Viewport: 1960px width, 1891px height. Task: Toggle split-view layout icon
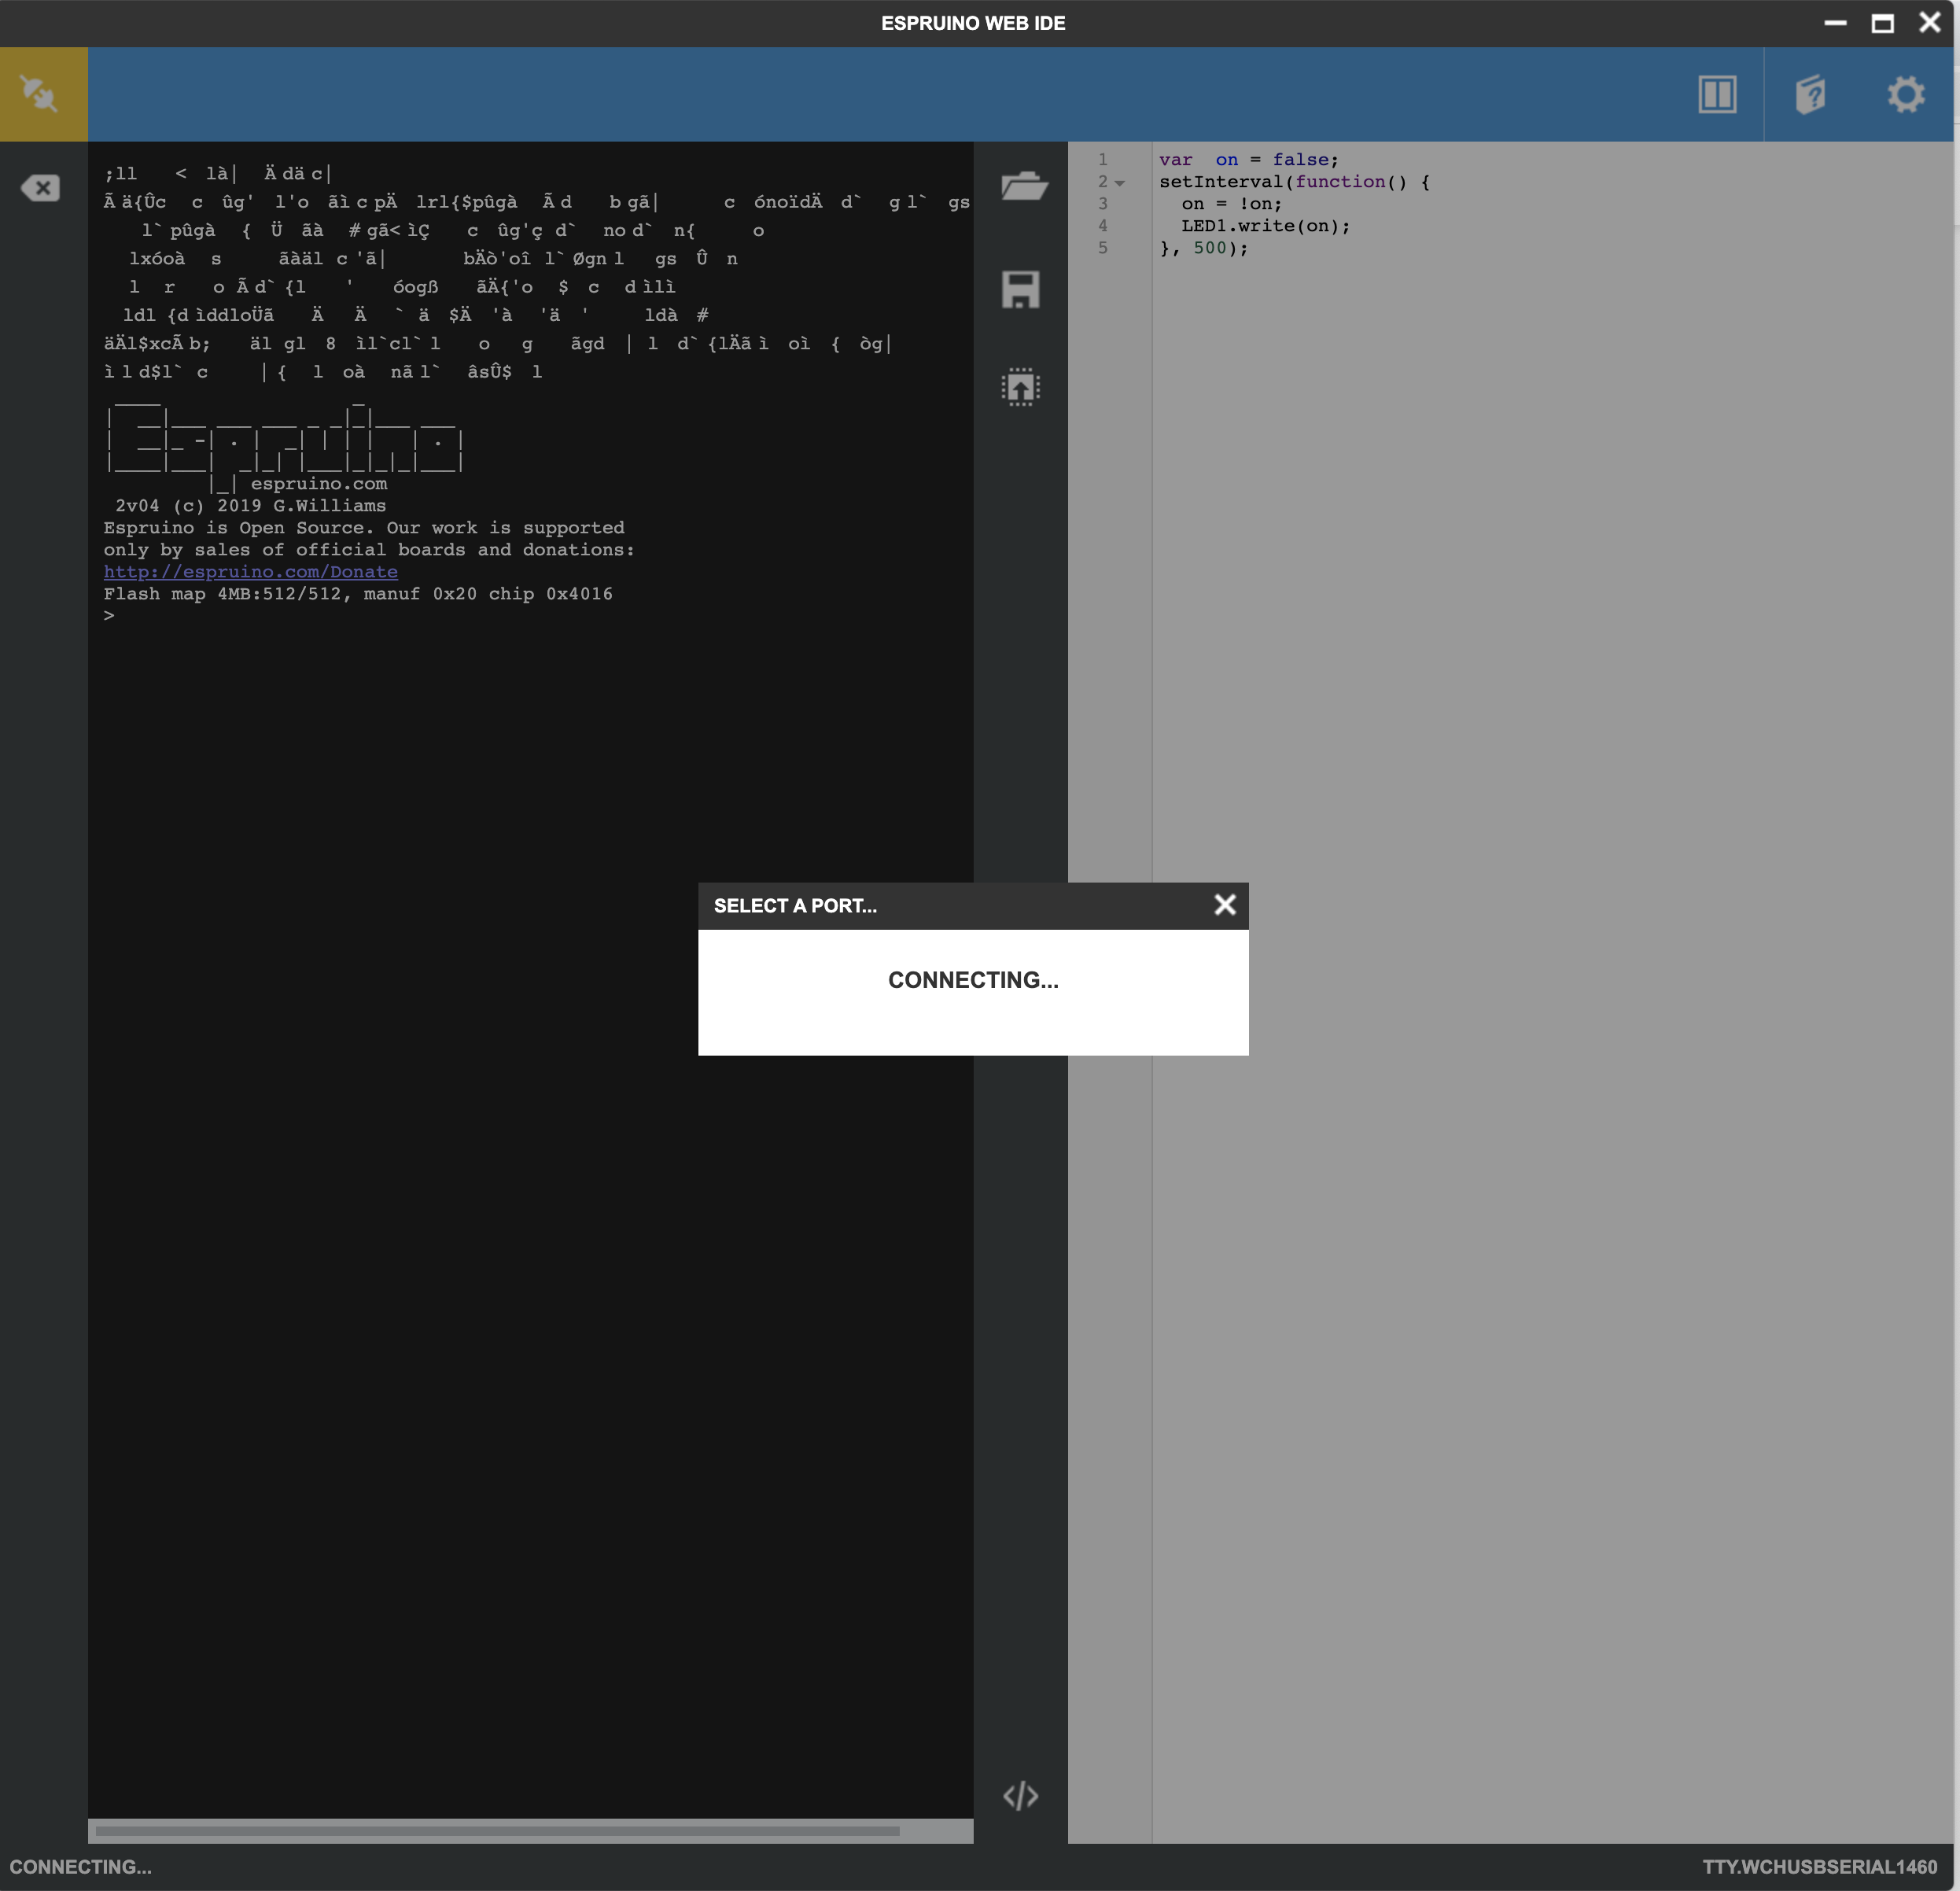tap(1716, 95)
